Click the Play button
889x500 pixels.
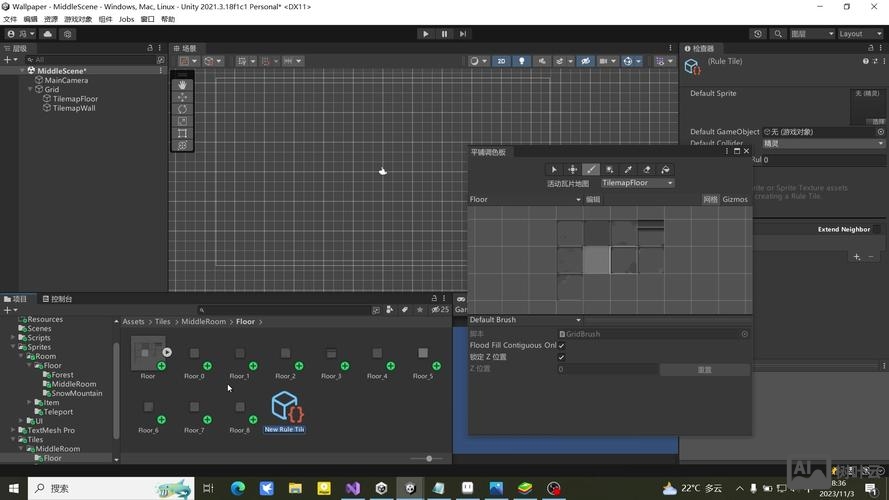[426, 34]
